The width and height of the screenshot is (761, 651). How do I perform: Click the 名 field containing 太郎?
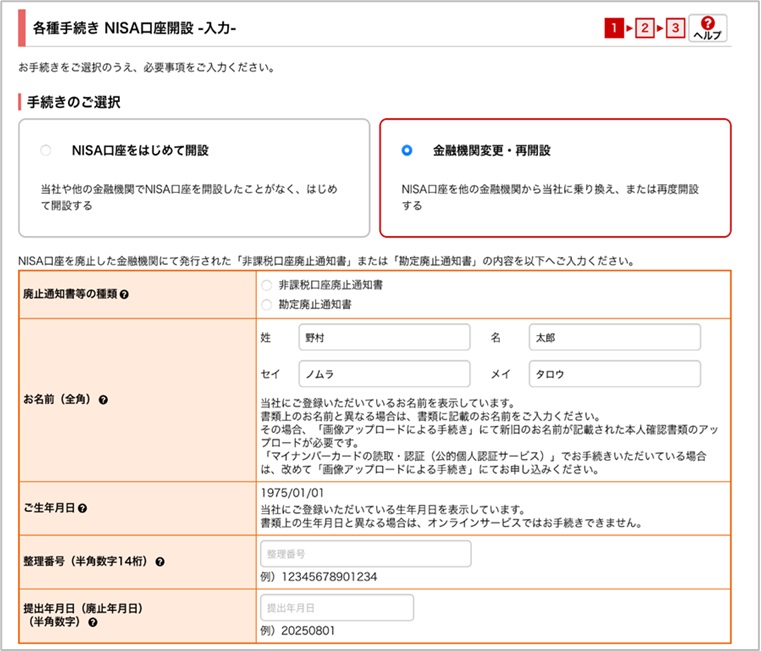(614, 338)
